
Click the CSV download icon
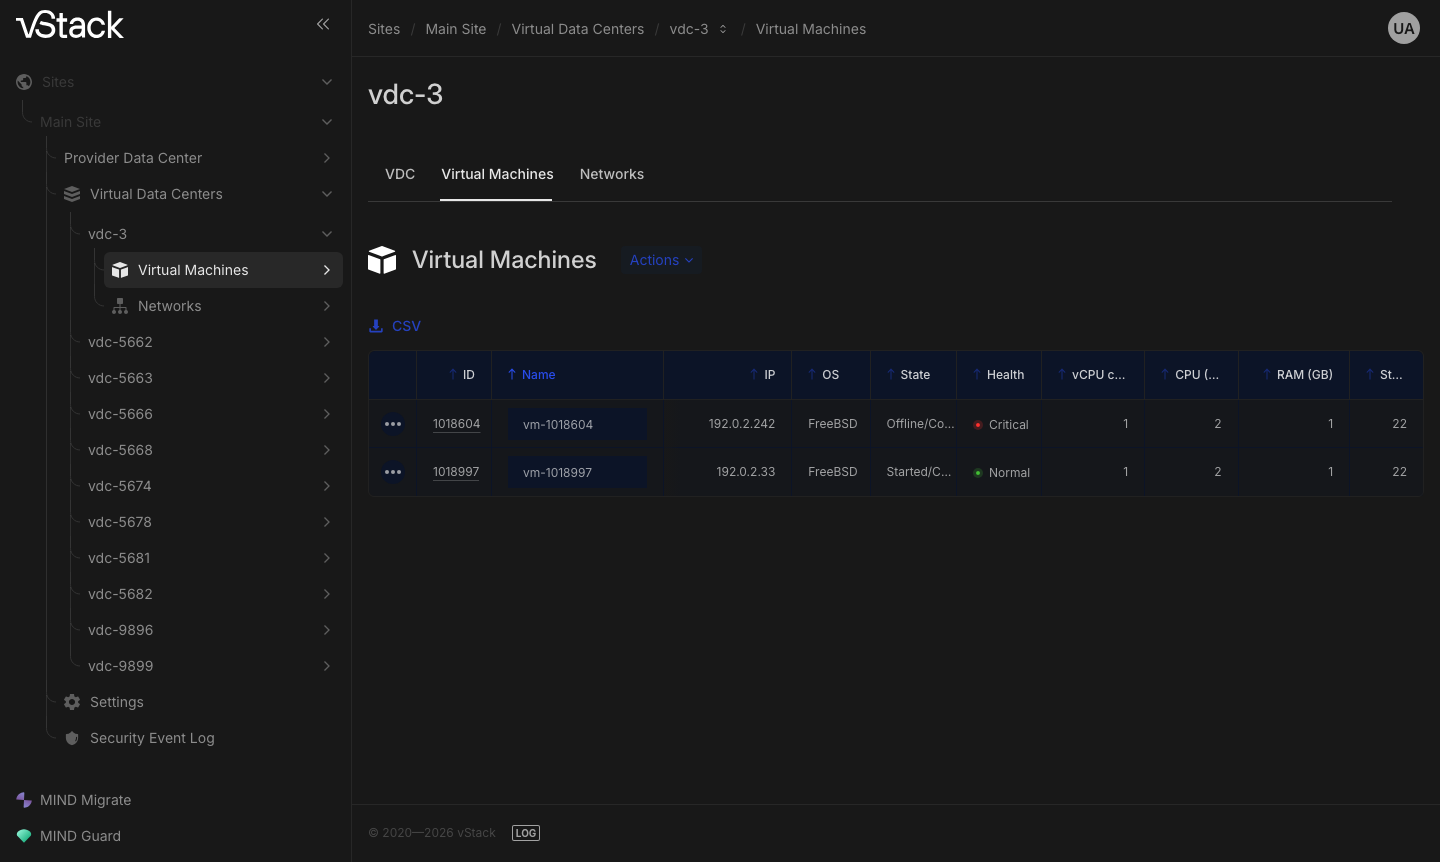(376, 326)
